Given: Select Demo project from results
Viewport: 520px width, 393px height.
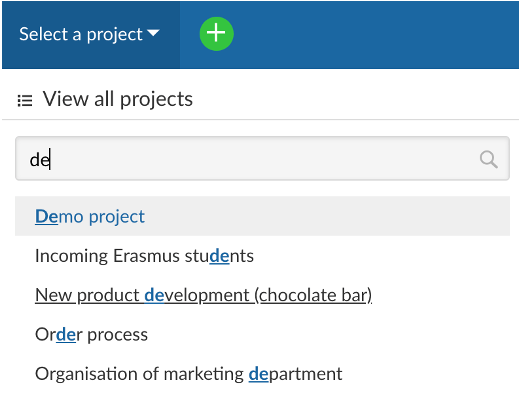Looking at the screenshot, I should pyautogui.click(x=262, y=216).
